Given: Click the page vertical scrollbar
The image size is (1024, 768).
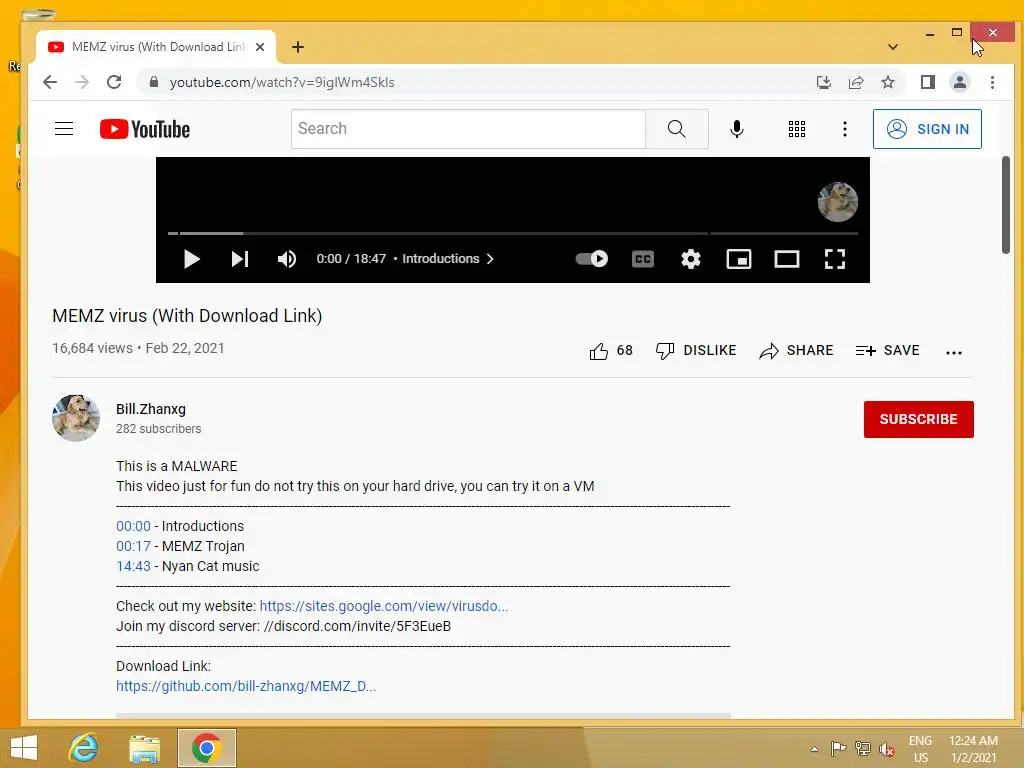Looking at the screenshot, I should [x=1006, y=205].
